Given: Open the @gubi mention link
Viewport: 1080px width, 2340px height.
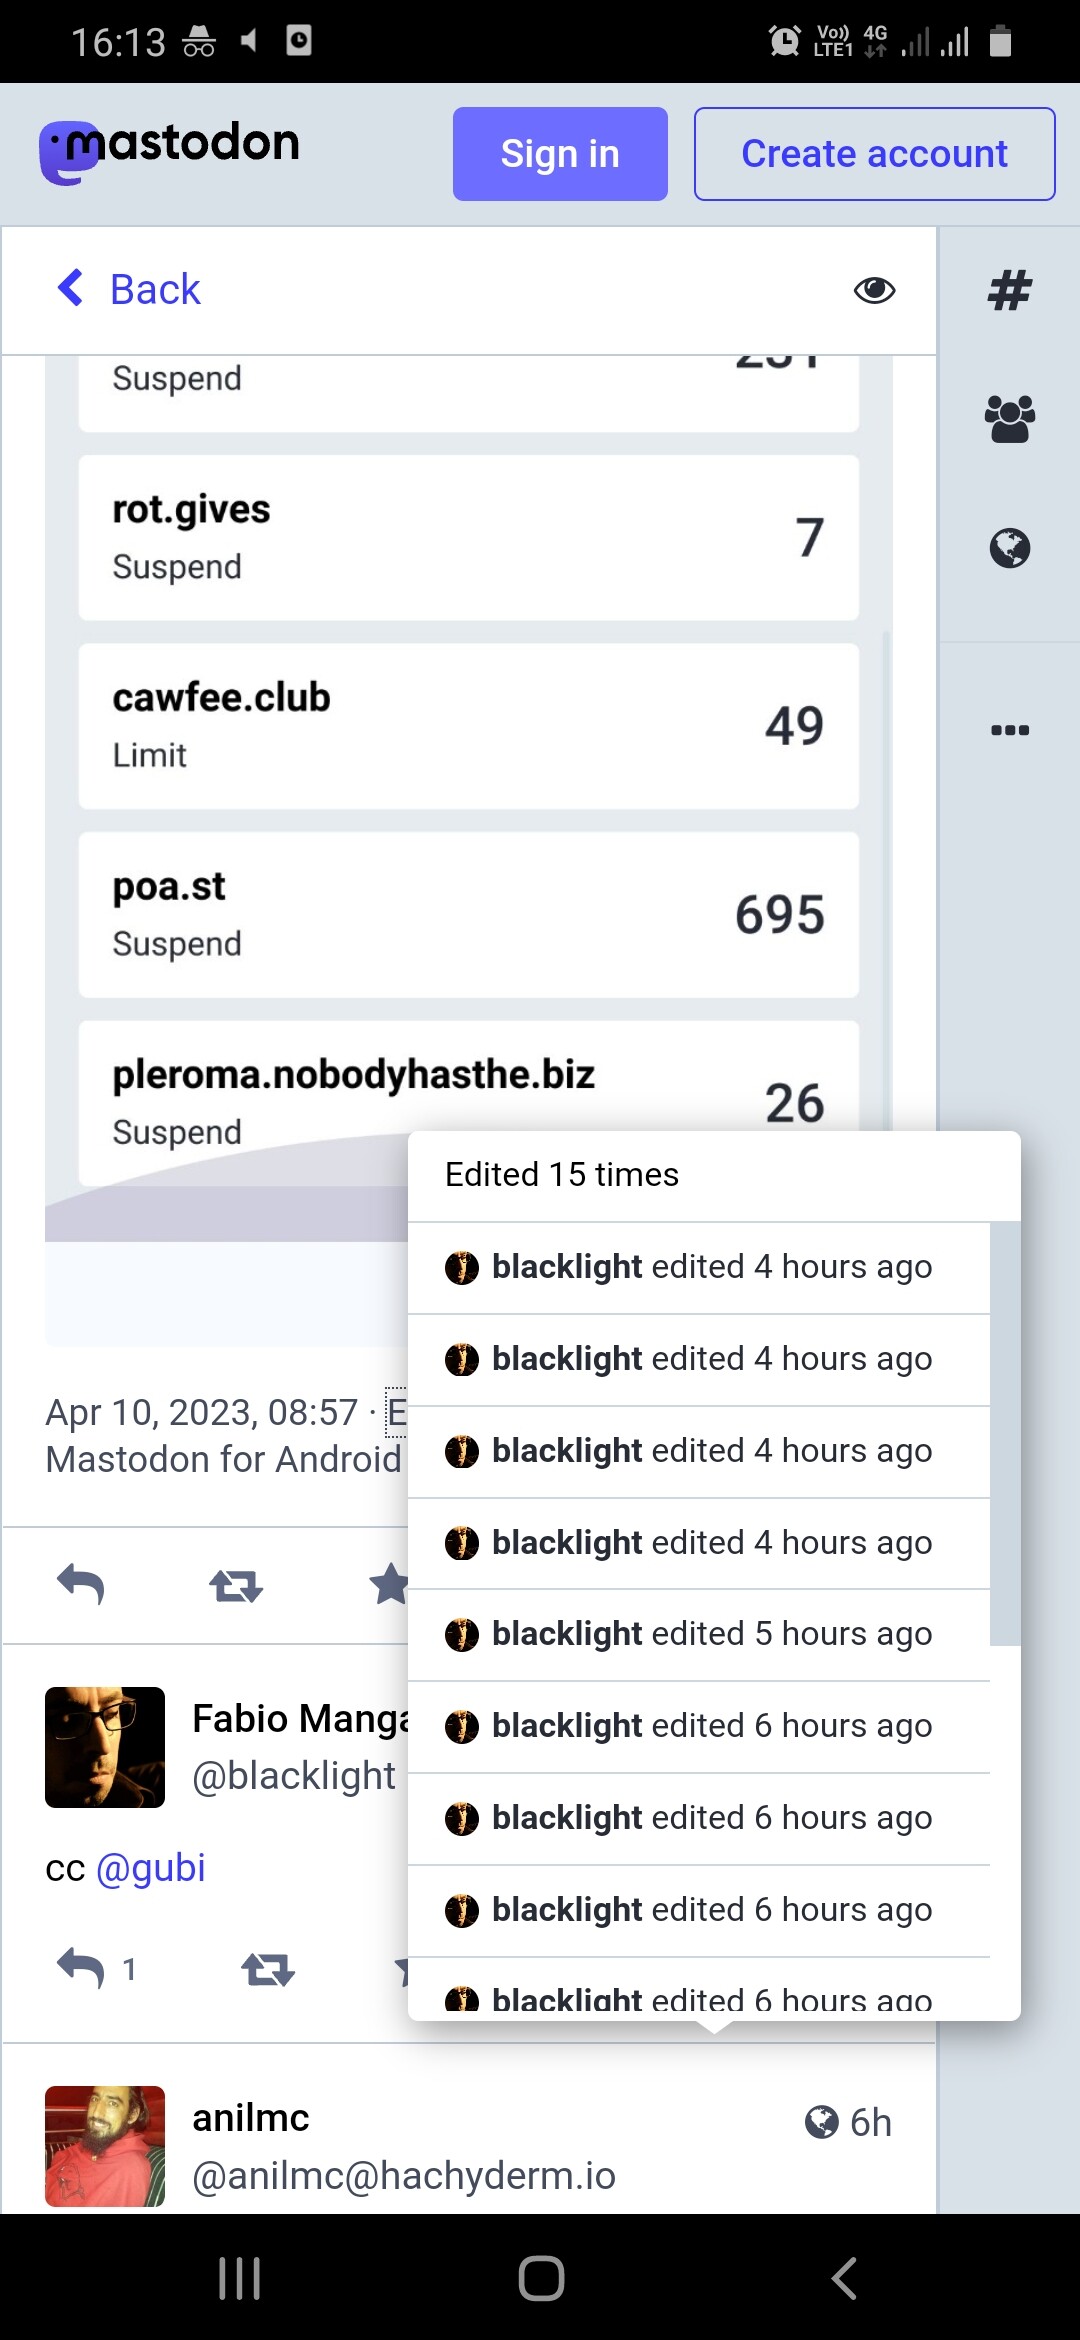Looking at the screenshot, I should [x=151, y=1868].
